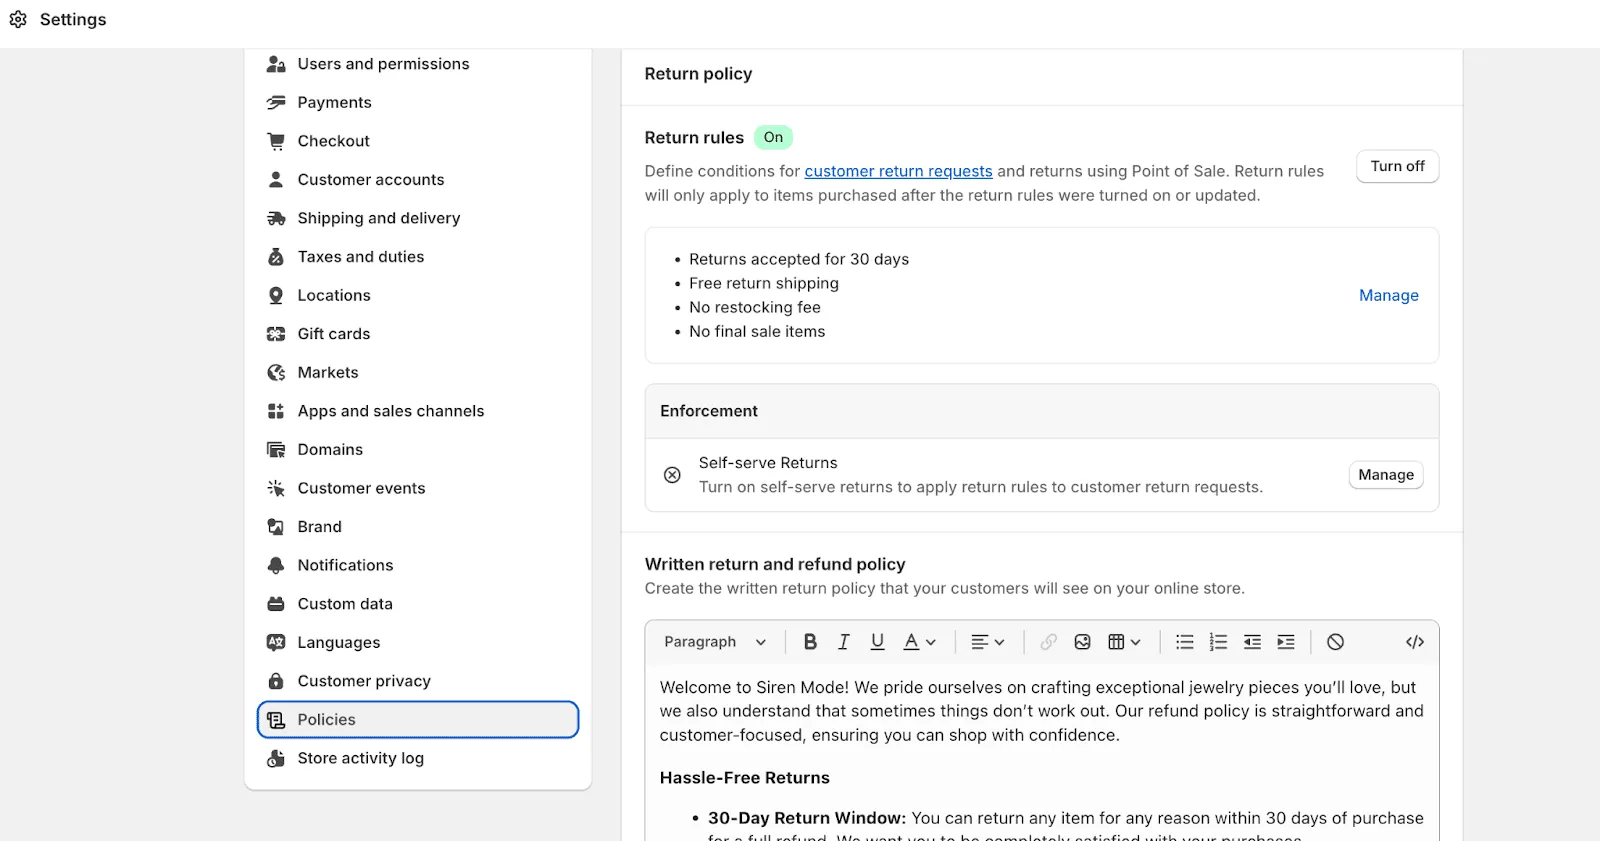Decrease indent in the policy editor

pyautogui.click(x=1252, y=642)
